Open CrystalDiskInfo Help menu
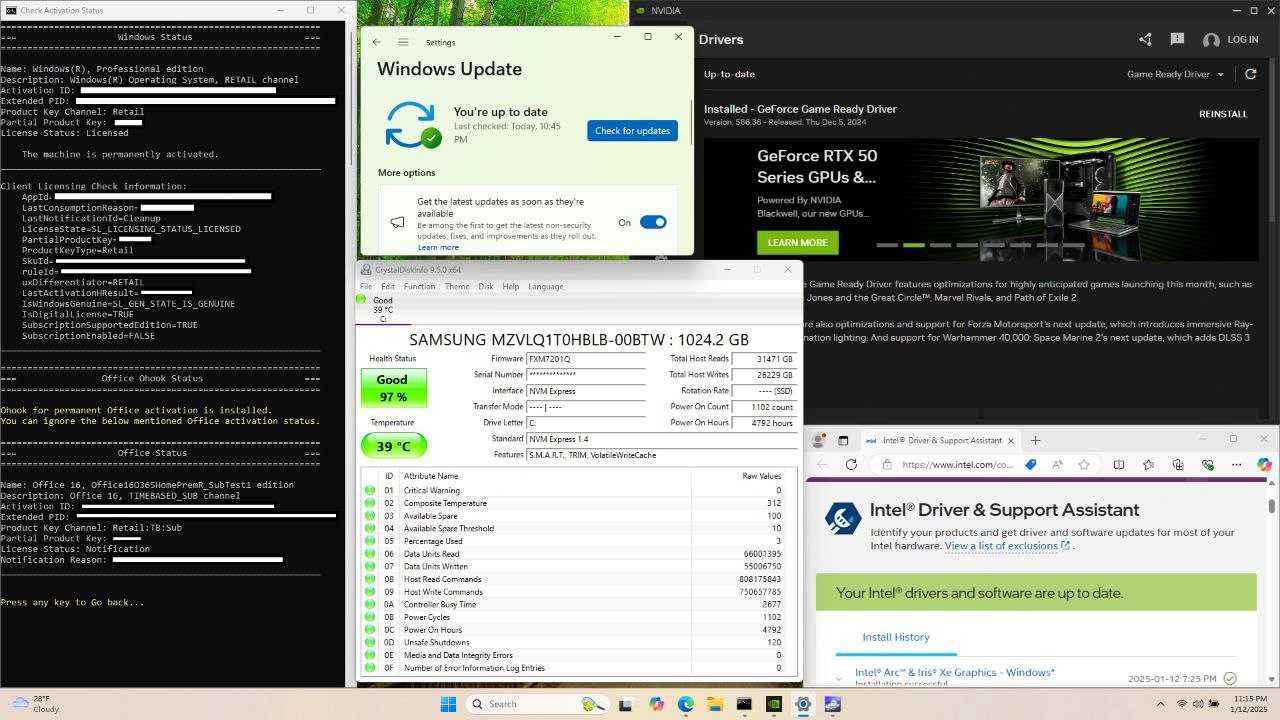Screen dimensions: 1280x720 click(511, 286)
